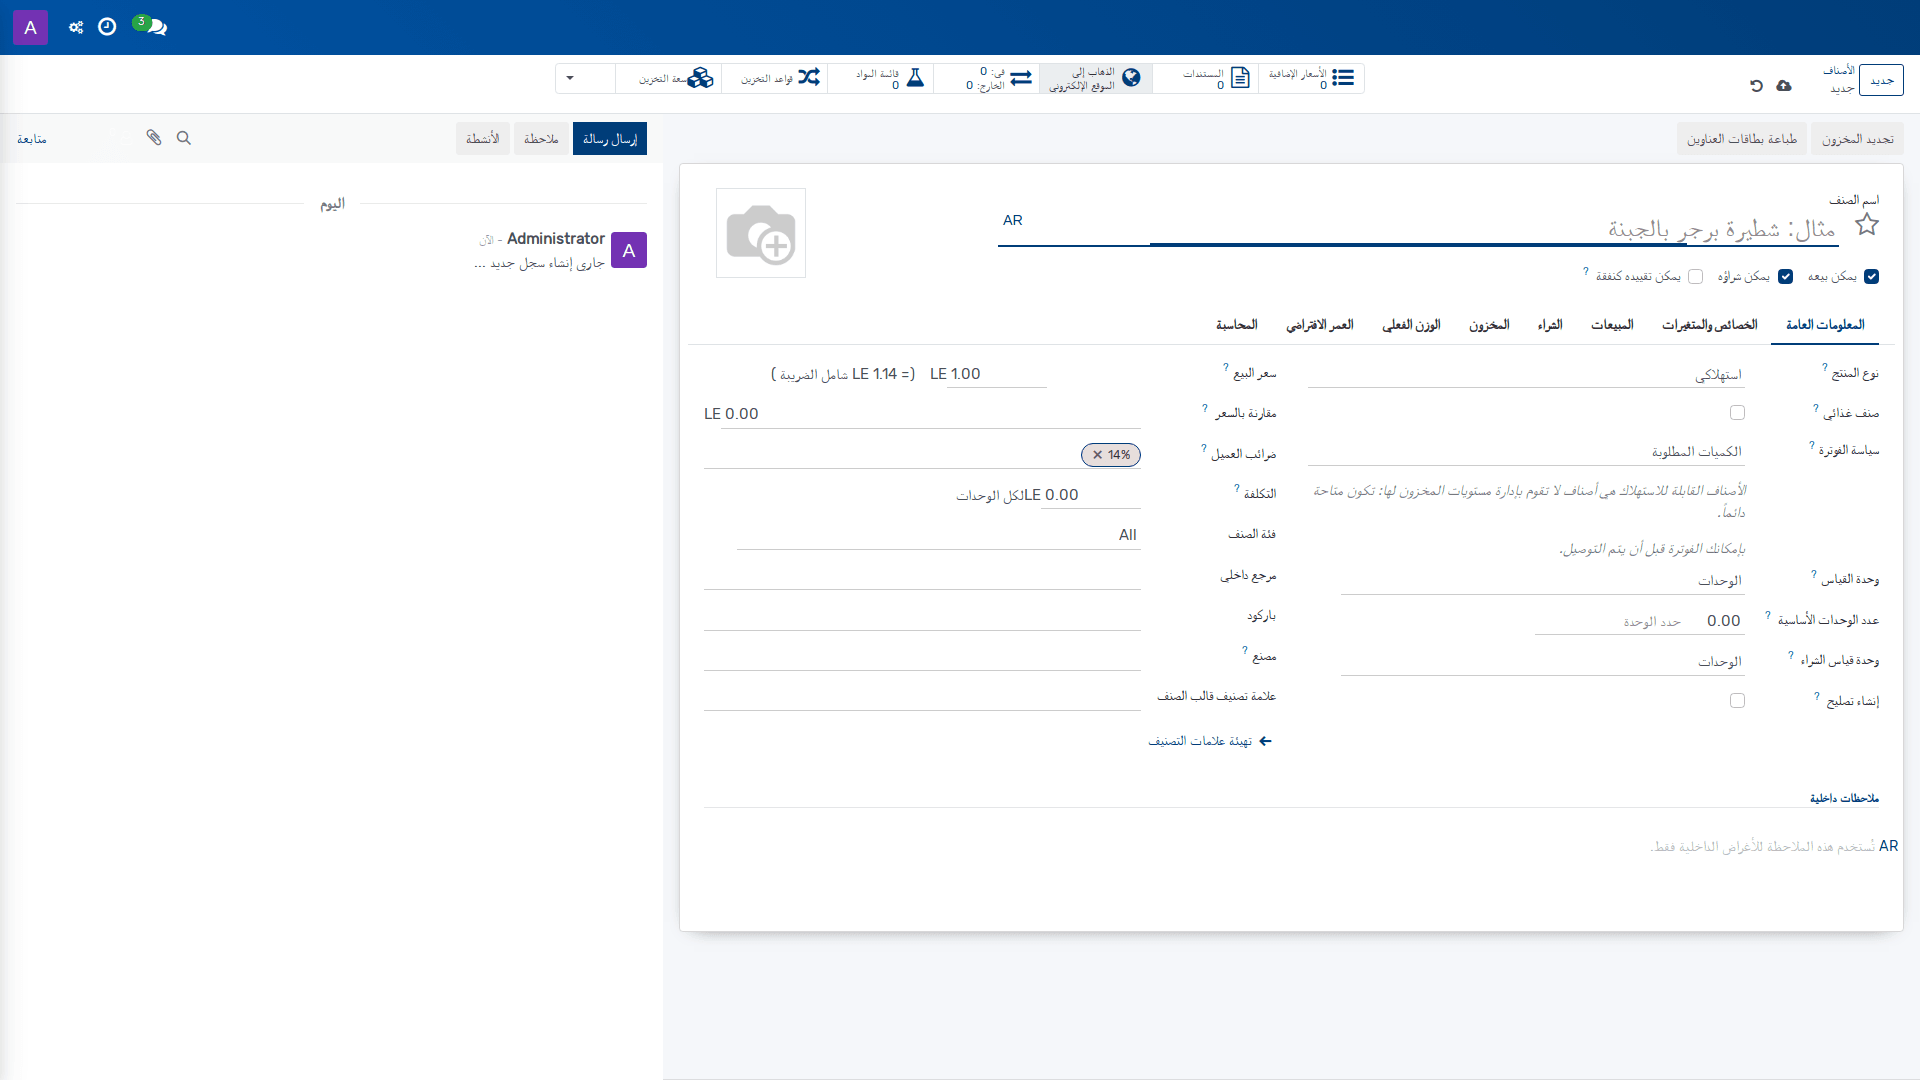The image size is (1920, 1080).
Task: Click help icon next to expense checkbox label
Action: click(1586, 271)
